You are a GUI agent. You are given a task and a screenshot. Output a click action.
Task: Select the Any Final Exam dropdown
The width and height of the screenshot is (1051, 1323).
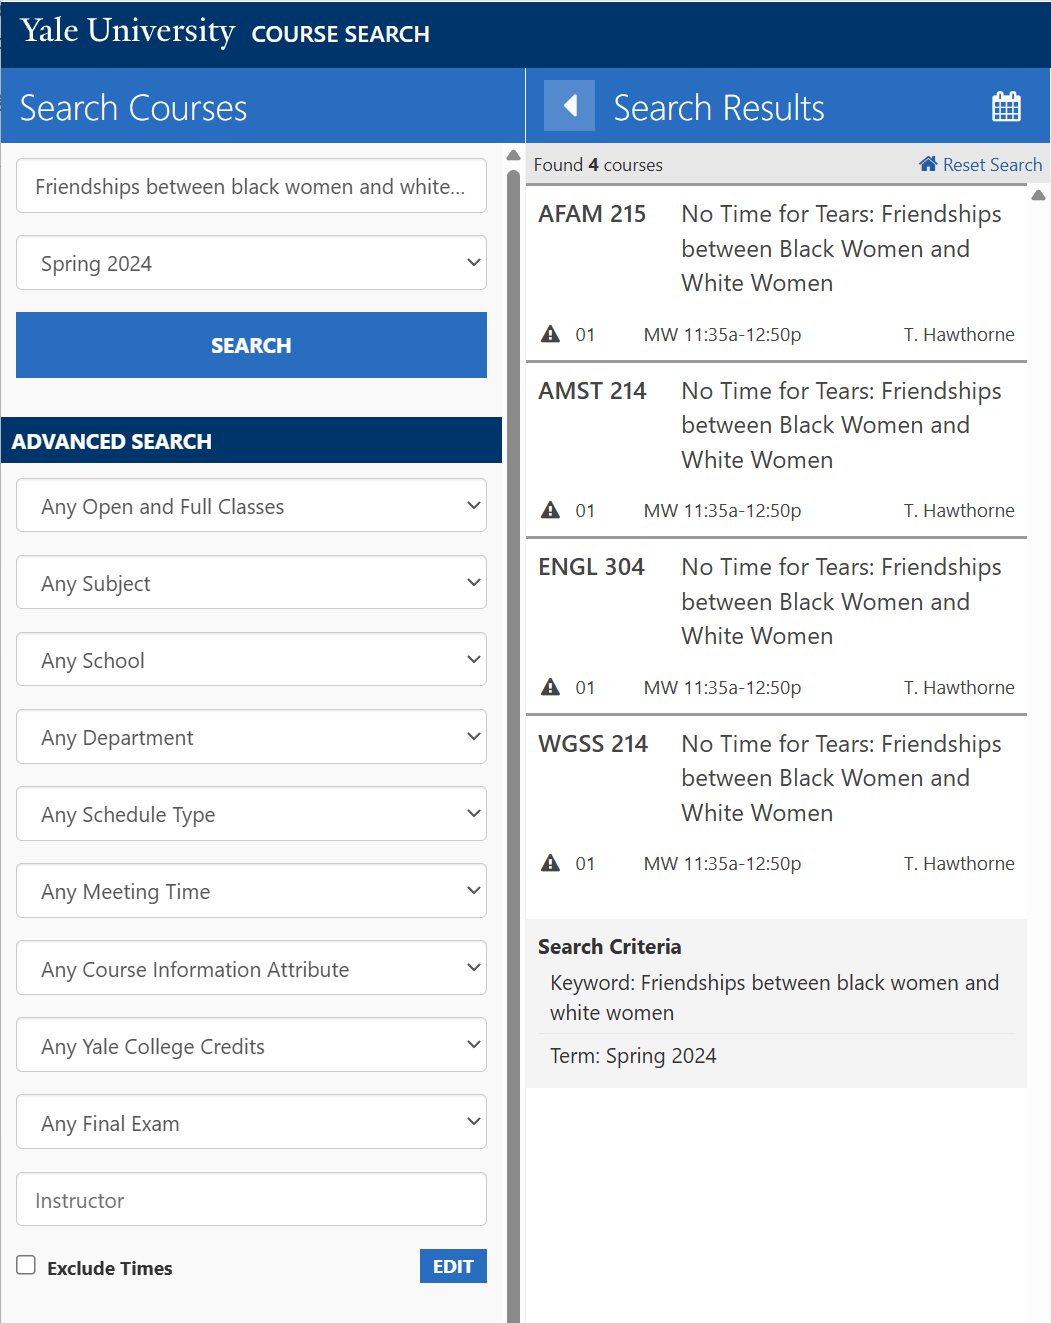[251, 1123]
